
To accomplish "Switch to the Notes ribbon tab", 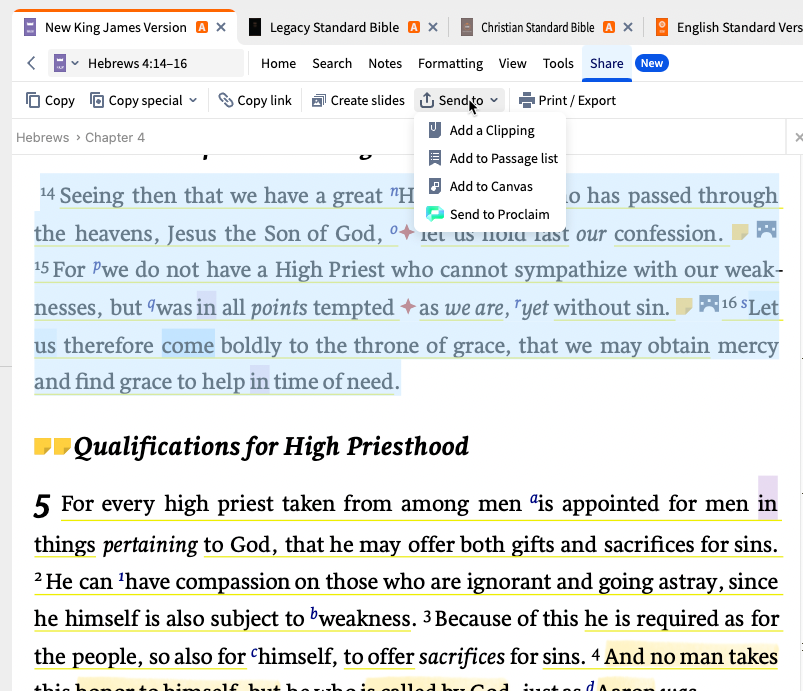I will point(385,64).
